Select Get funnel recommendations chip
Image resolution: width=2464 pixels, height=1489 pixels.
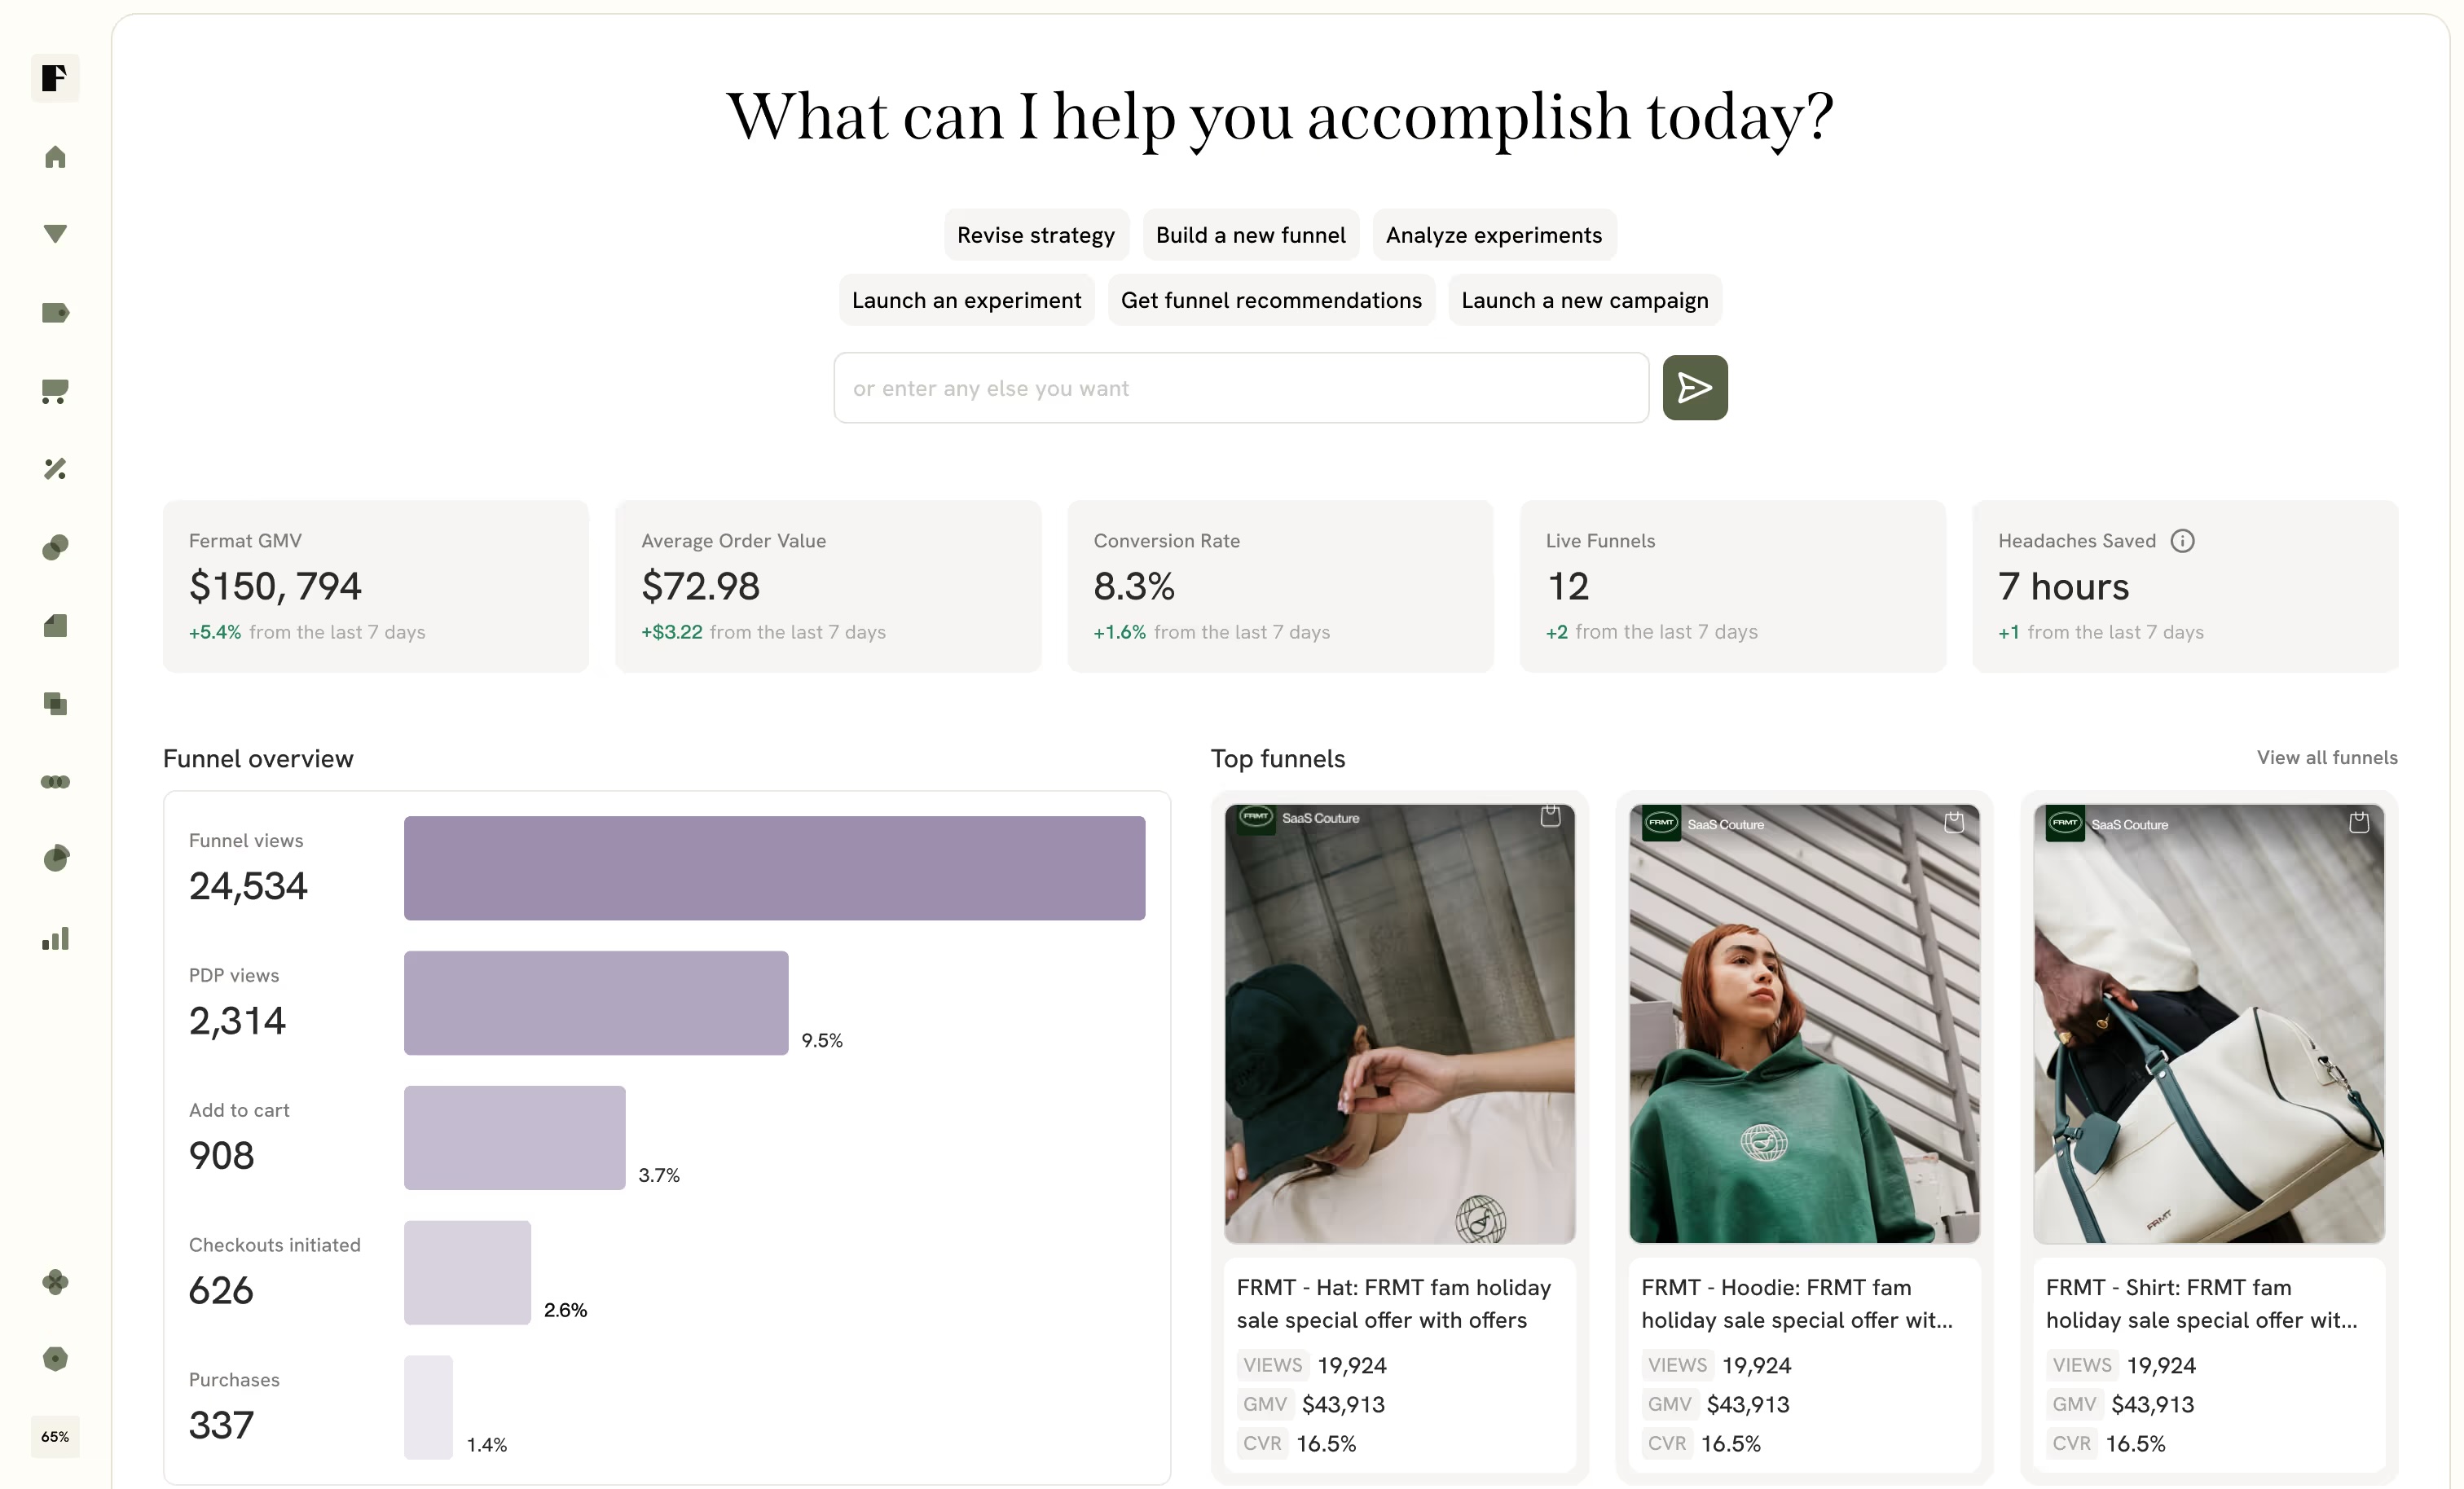[x=1271, y=300]
